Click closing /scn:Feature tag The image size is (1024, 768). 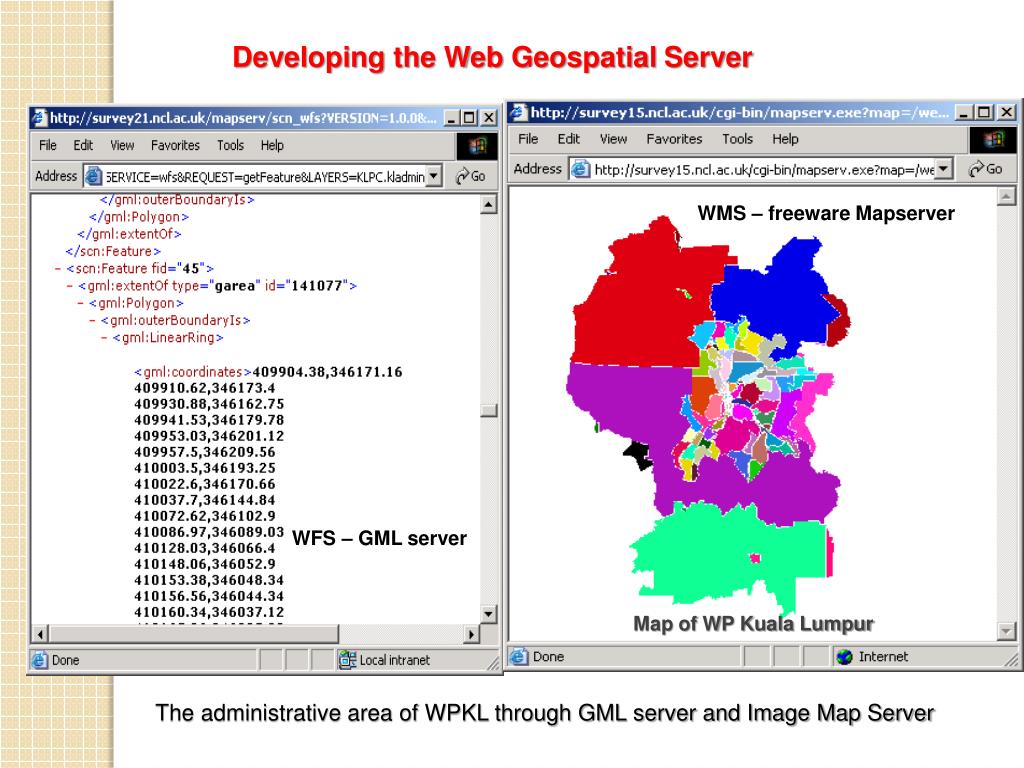[x=113, y=251]
